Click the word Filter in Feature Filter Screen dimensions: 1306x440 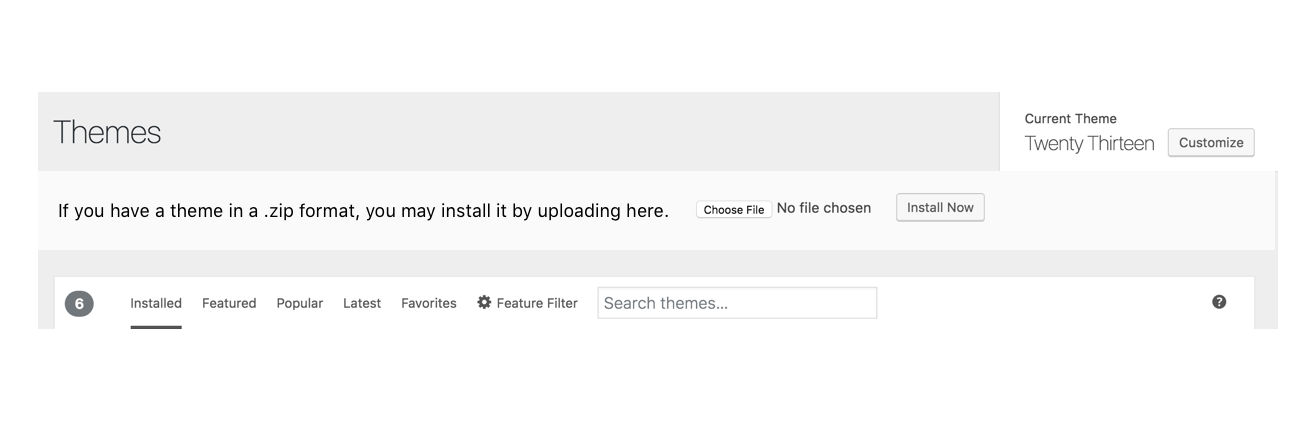(x=560, y=303)
